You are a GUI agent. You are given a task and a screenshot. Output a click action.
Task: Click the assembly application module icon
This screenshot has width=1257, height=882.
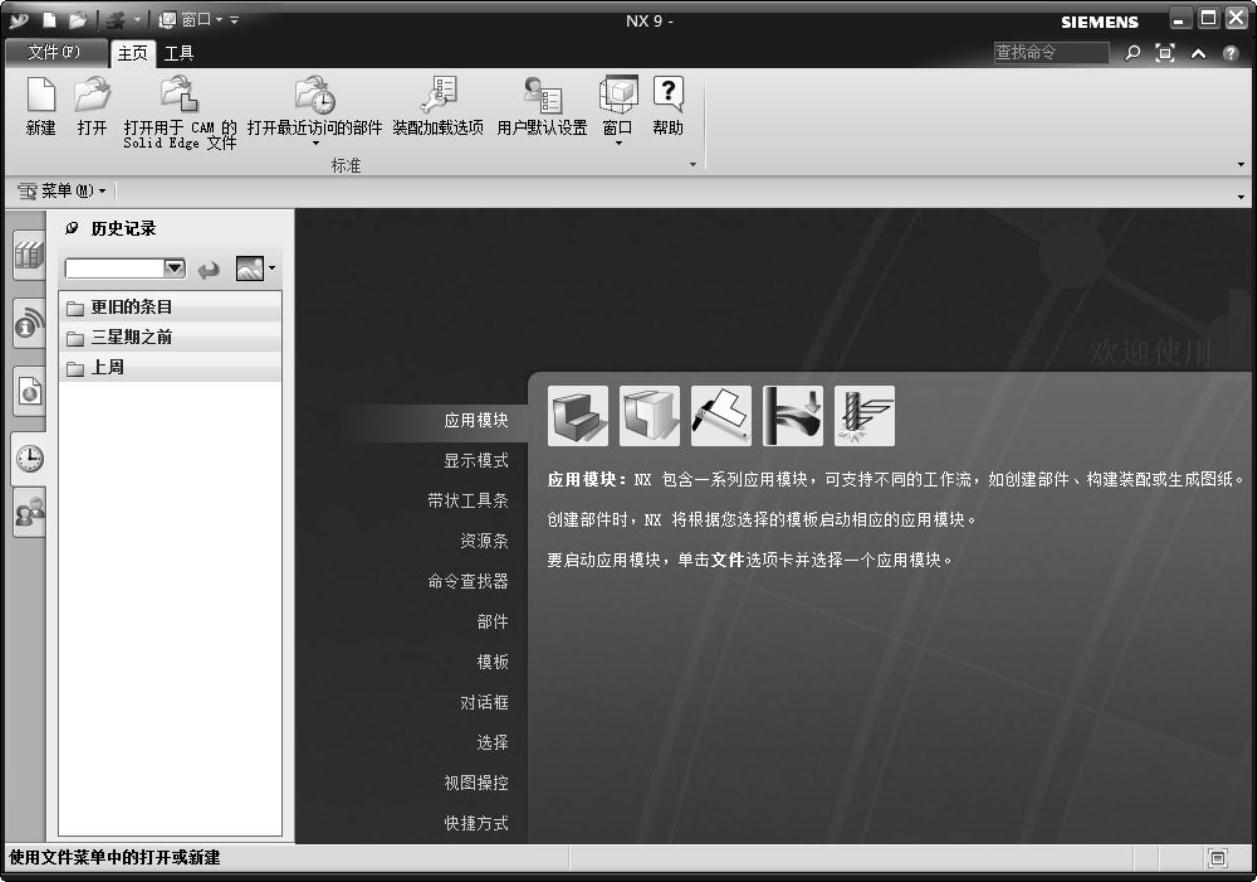tap(650, 416)
